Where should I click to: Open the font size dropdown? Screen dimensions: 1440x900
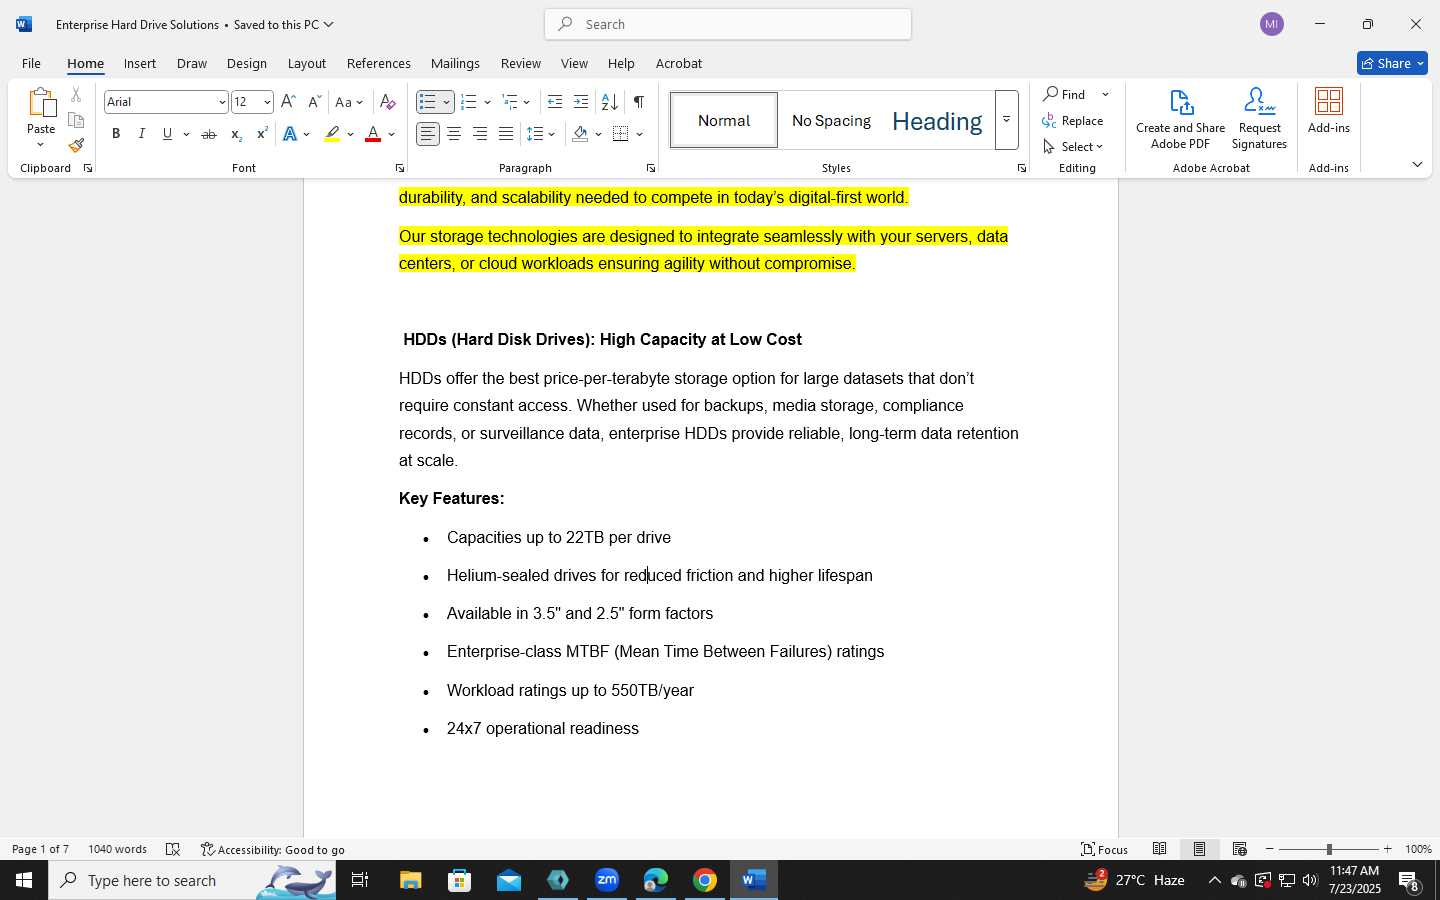(x=267, y=102)
